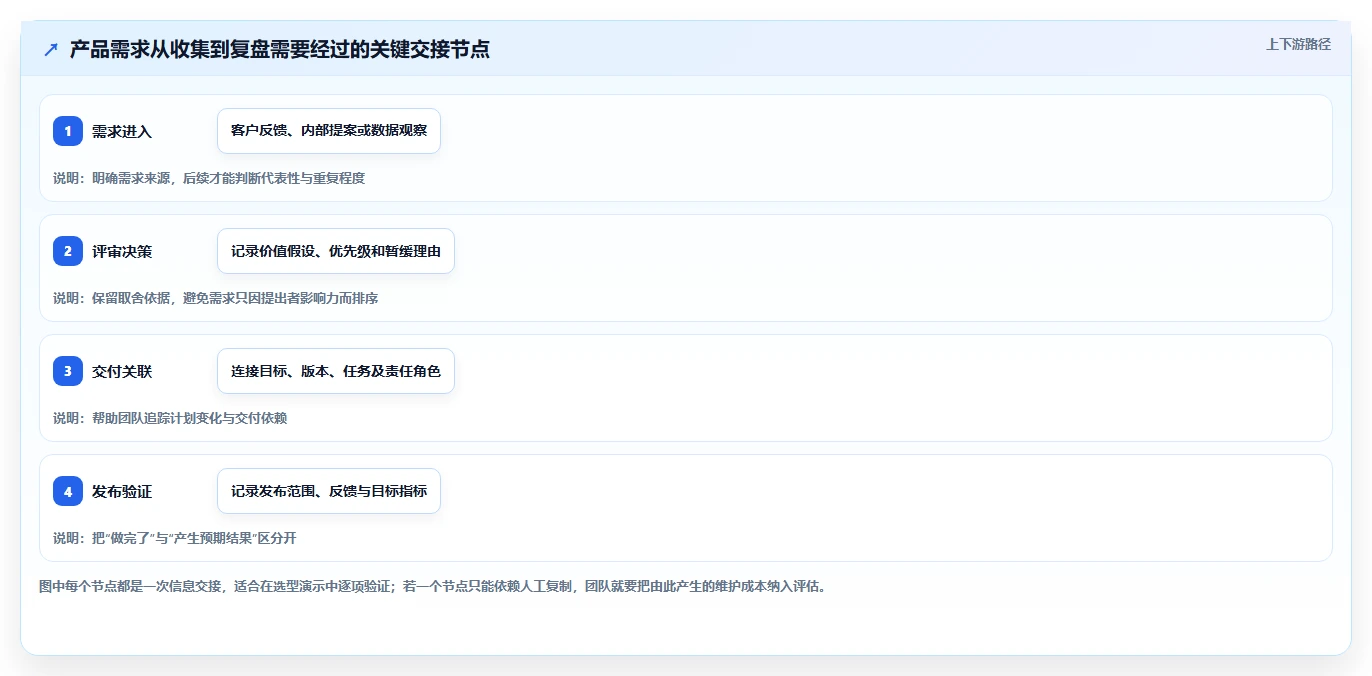Click the number 3 step badge

click(68, 371)
